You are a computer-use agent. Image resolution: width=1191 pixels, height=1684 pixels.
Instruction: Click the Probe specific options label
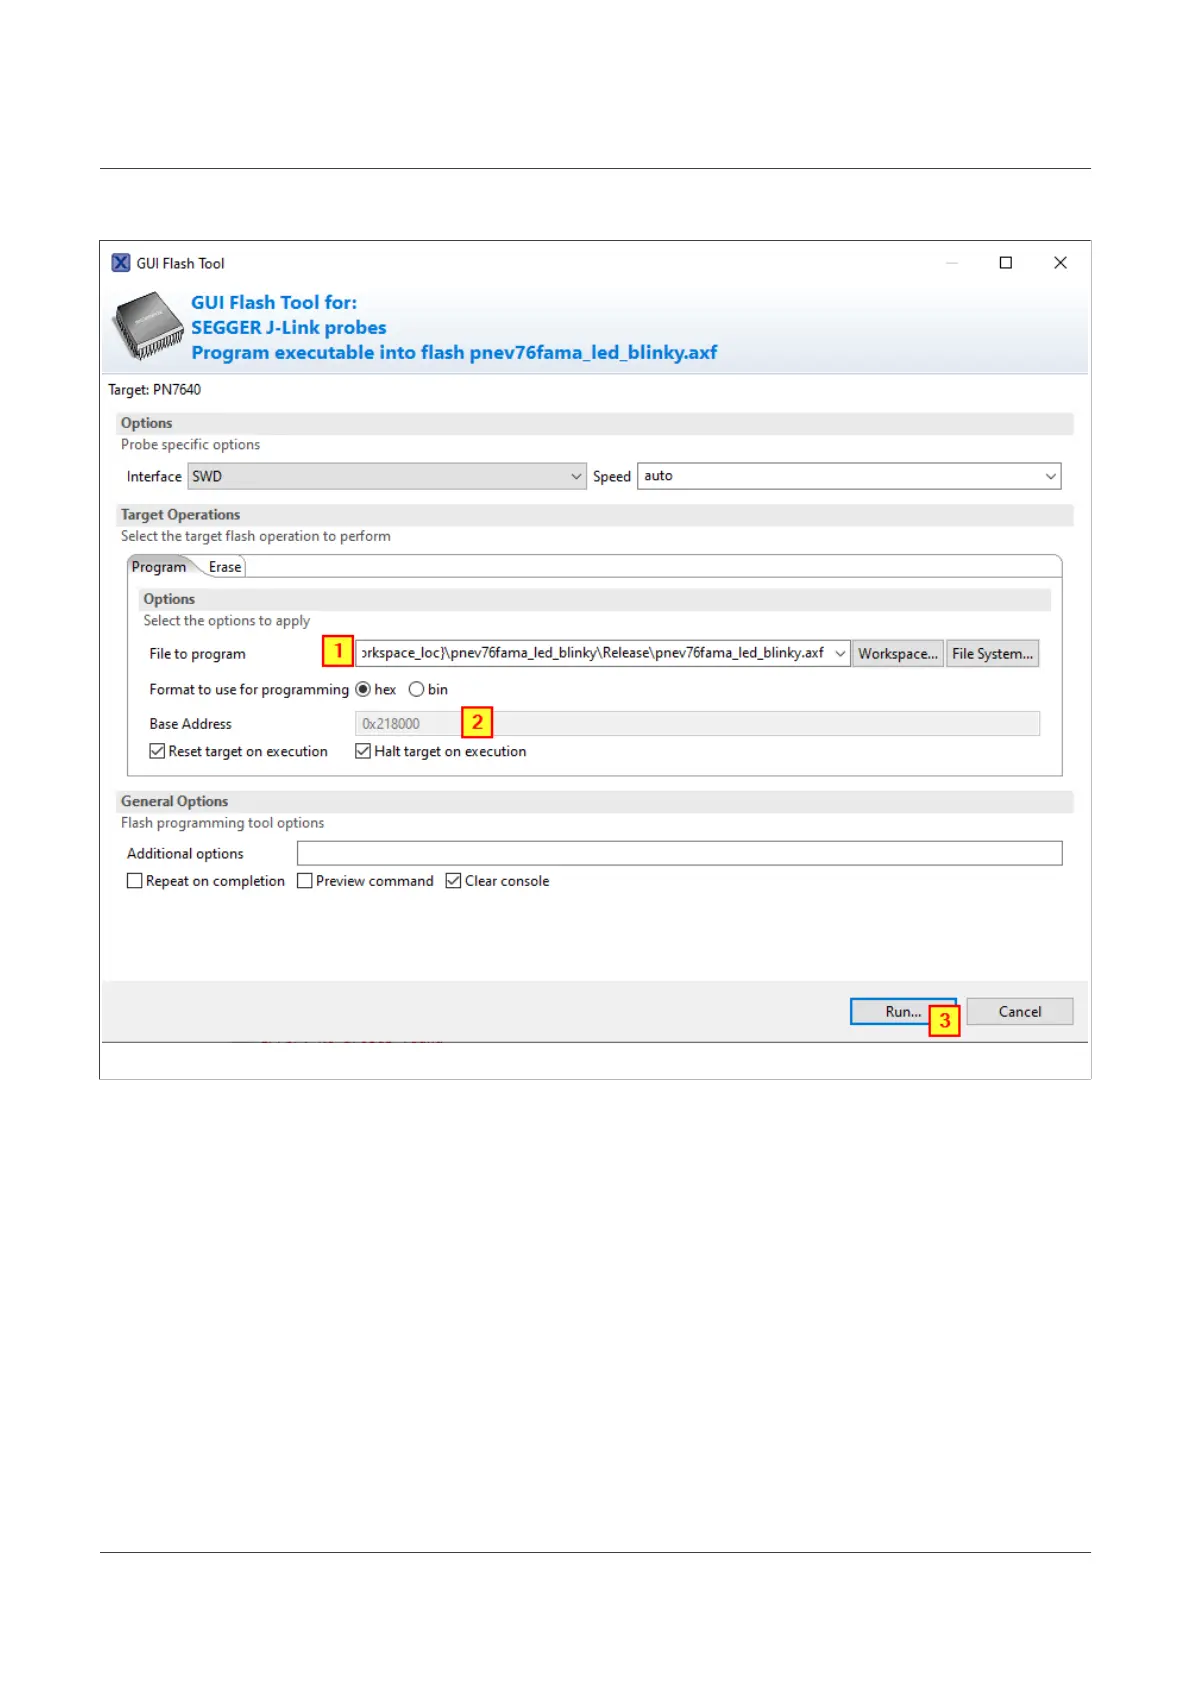[191, 445]
